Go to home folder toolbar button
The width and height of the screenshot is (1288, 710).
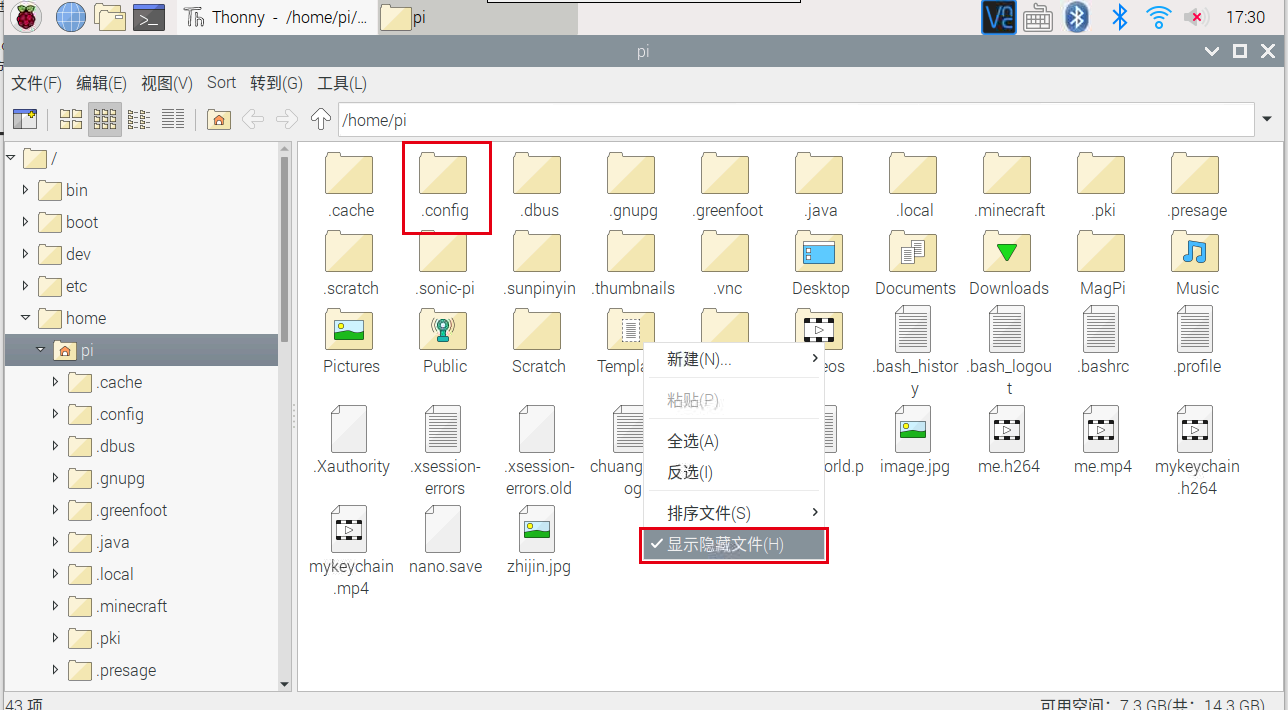219,120
